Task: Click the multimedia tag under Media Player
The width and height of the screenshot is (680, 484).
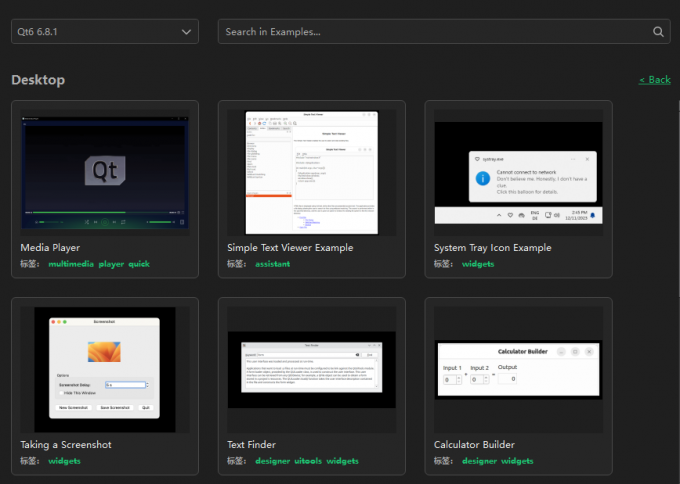Action: pos(71,264)
